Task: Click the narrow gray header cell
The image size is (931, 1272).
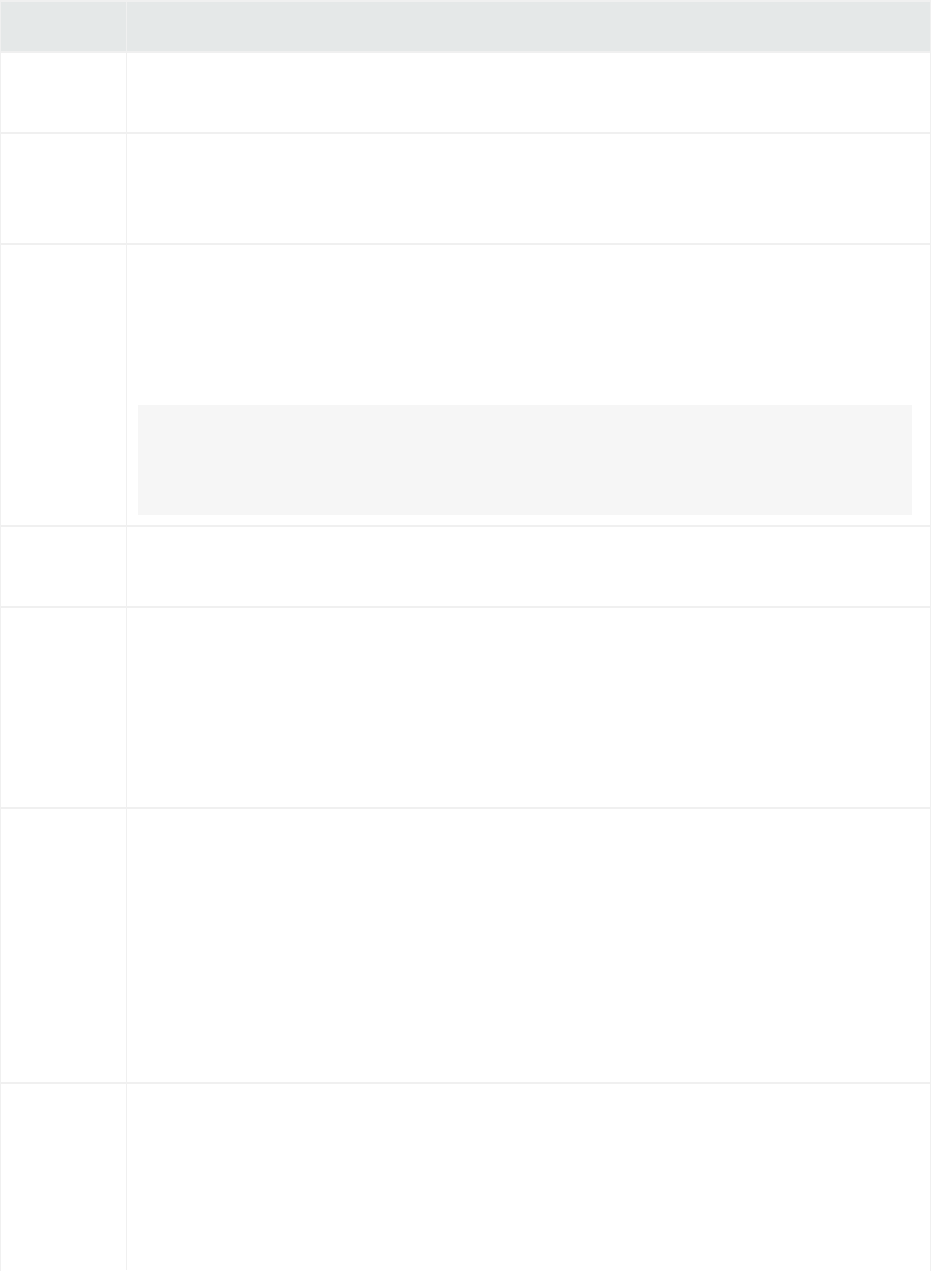Action: coord(63,26)
